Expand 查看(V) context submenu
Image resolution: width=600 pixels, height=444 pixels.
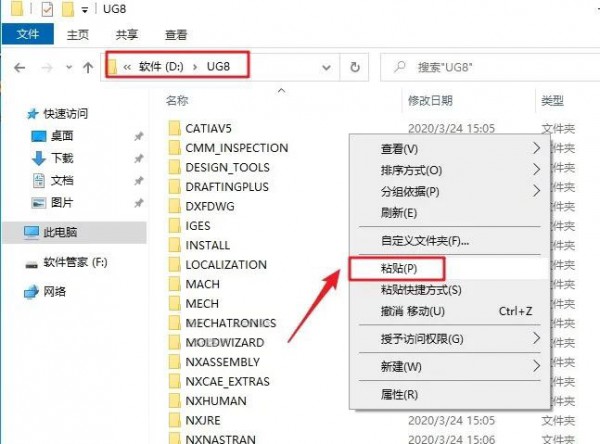[450, 149]
